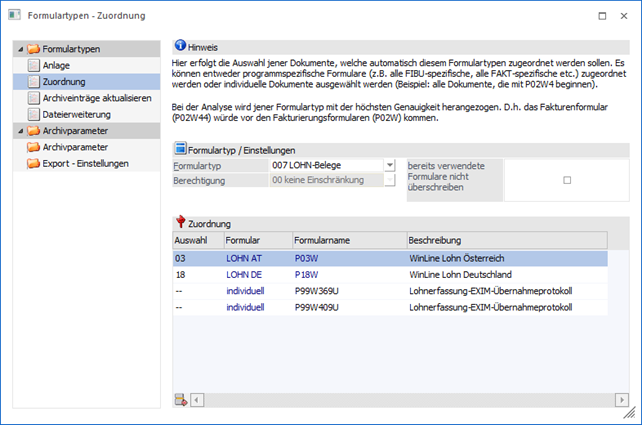Toggle 'bereits verwendete Formulare nicht überschreiben' checkbox
The width and height of the screenshot is (642, 425).
(x=567, y=180)
